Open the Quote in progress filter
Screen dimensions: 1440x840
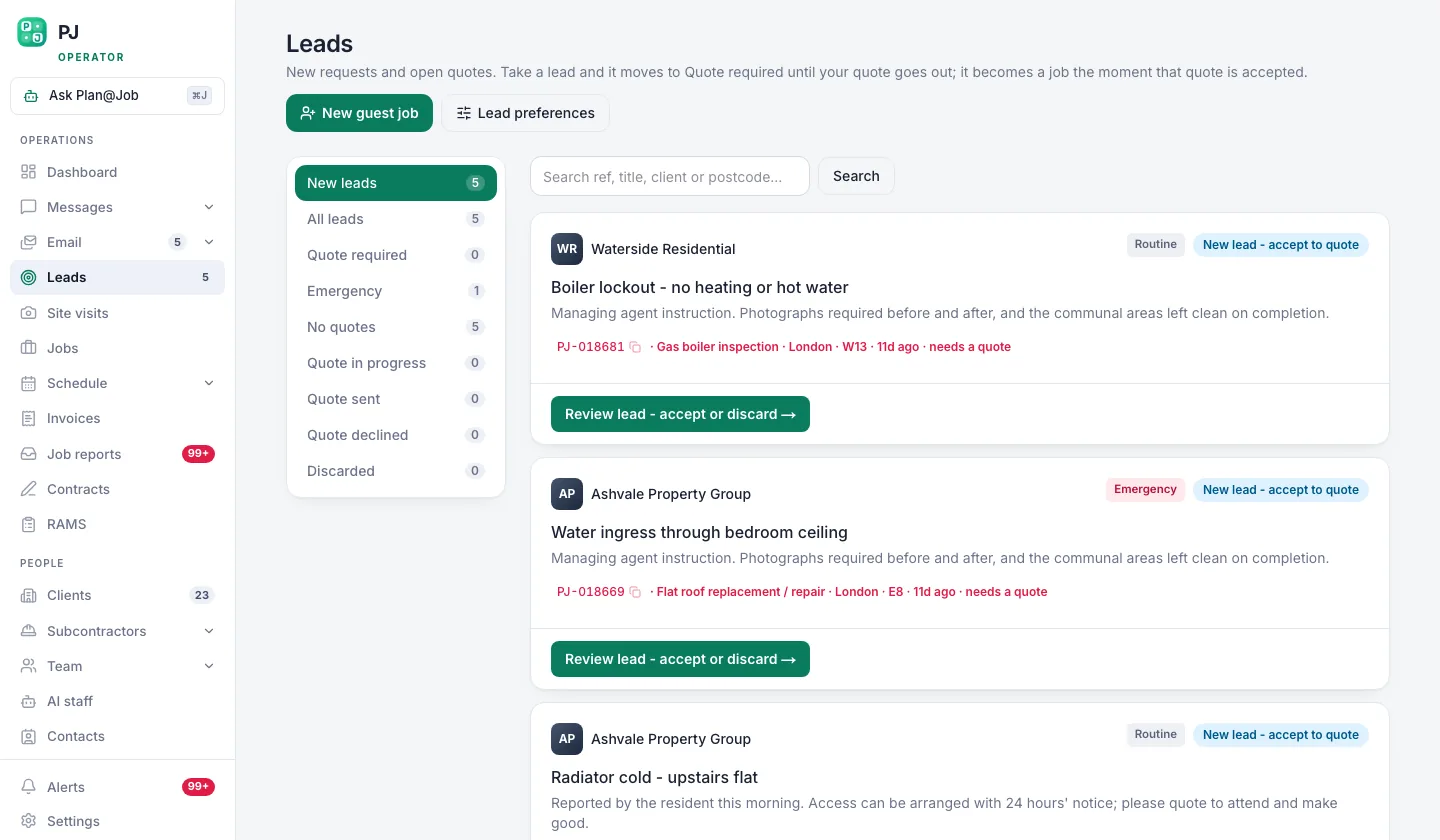(x=396, y=363)
